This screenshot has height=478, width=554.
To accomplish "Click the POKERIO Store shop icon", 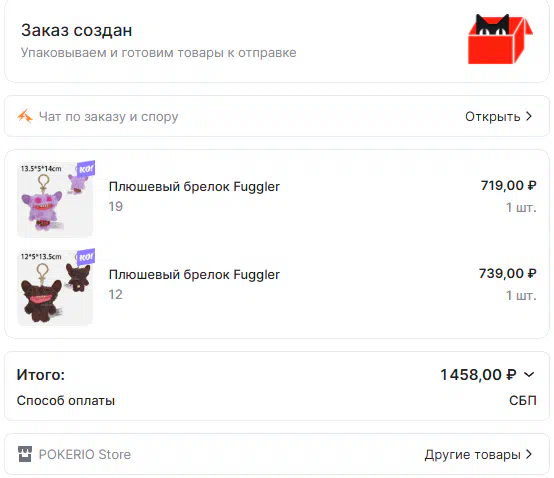I will [x=25, y=454].
